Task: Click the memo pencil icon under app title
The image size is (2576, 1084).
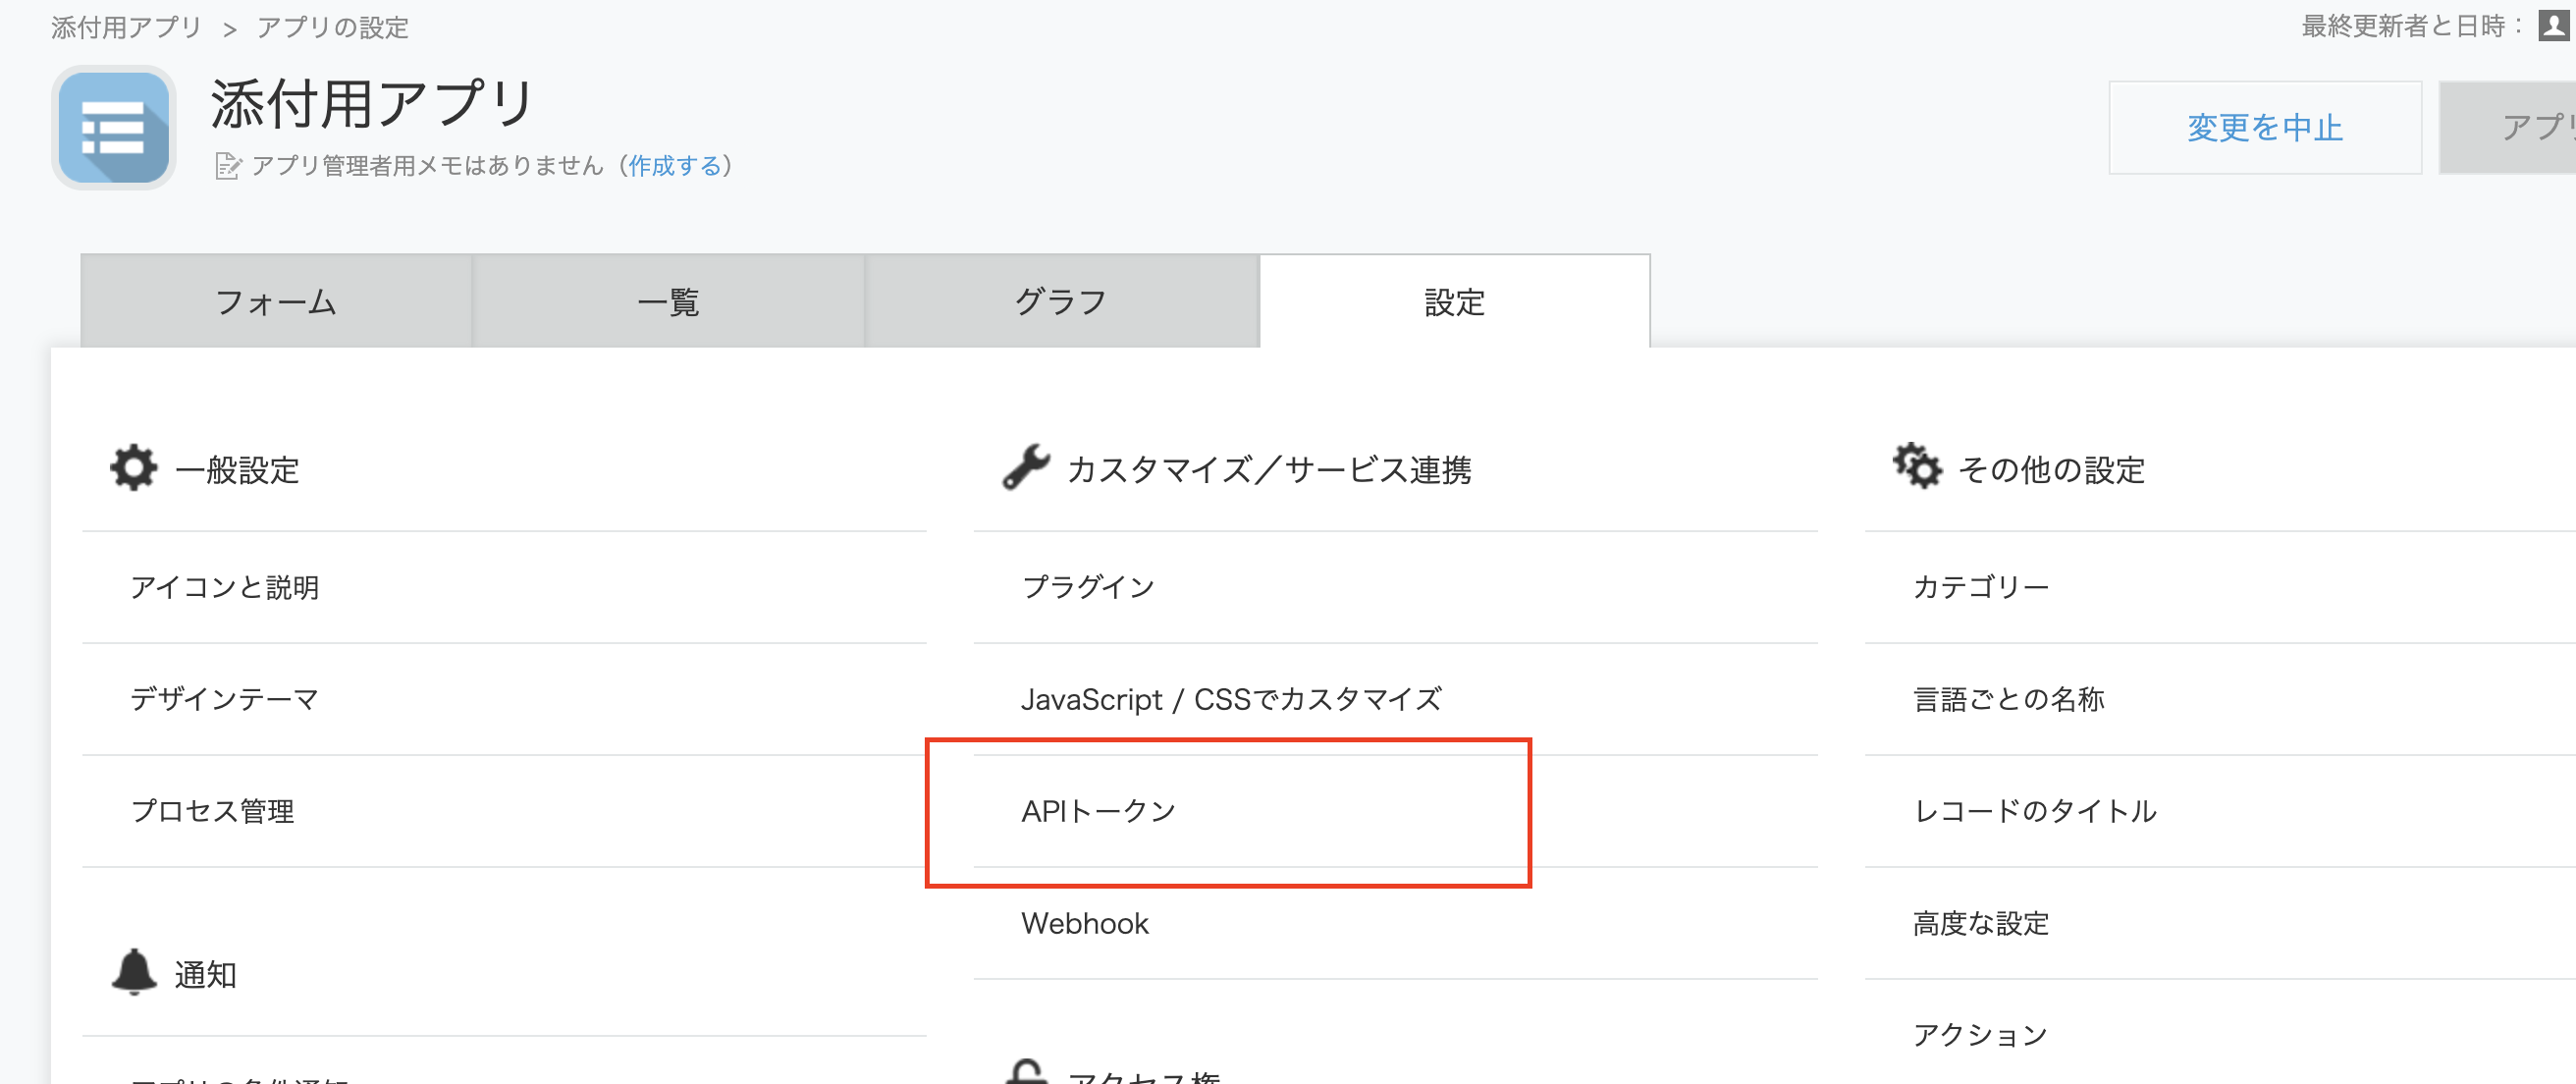Action: pyautogui.click(x=228, y=166)
